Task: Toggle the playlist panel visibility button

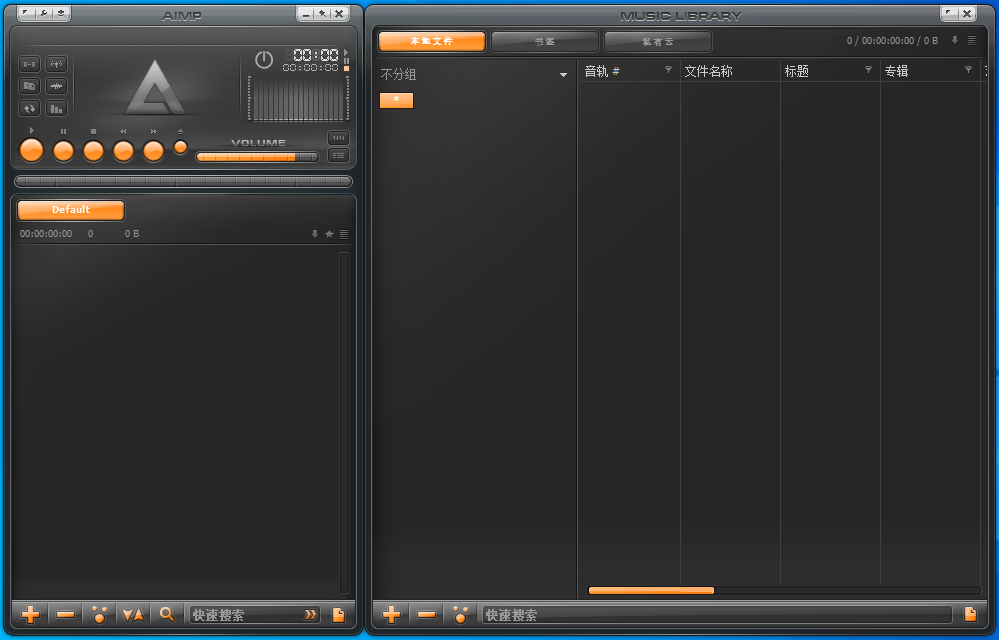Action: tap(338, 155)
